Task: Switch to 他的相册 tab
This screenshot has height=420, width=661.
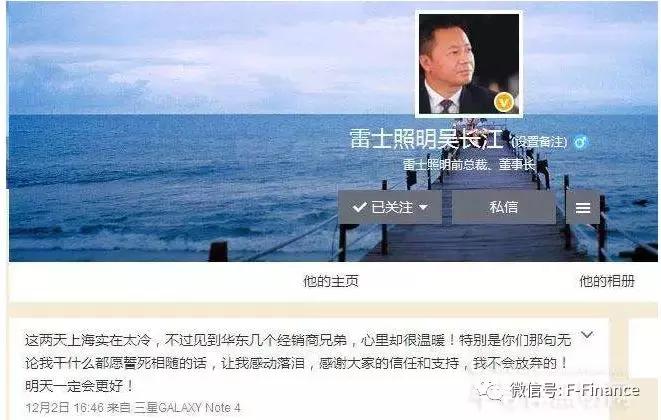Action: 607,281
